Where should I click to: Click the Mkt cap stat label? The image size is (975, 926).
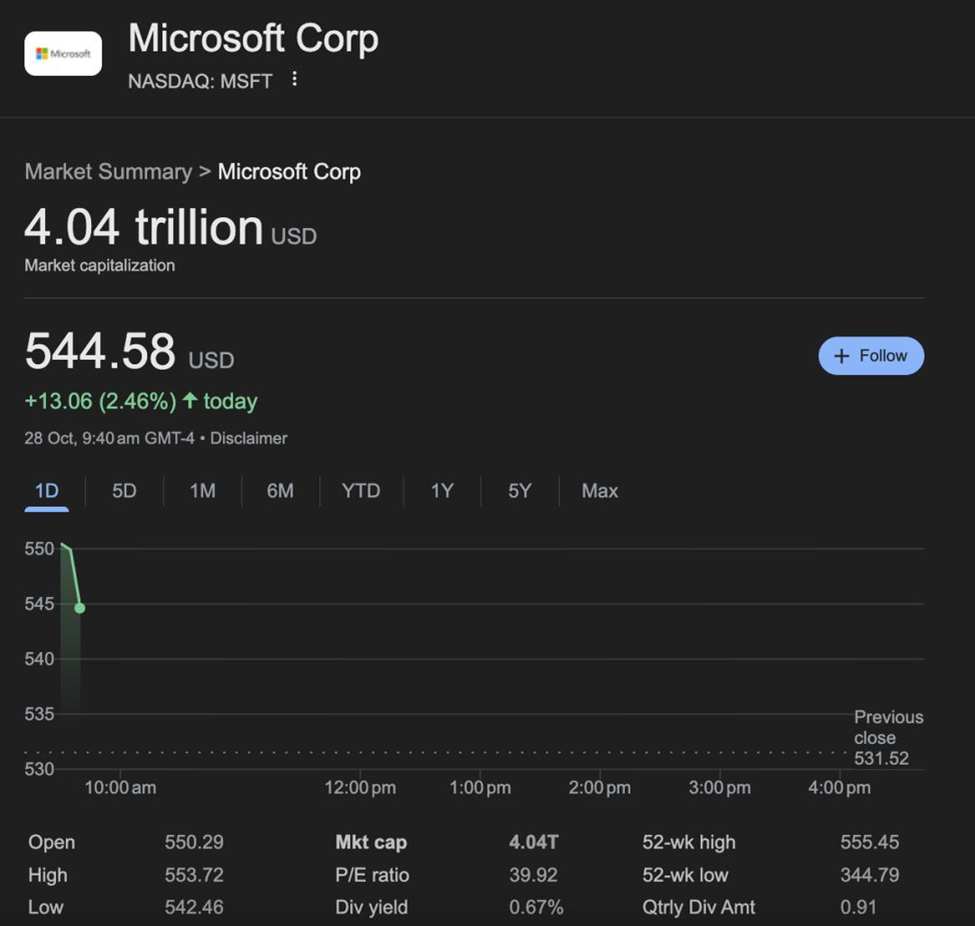pyautogui.click(x=371, y=842)
